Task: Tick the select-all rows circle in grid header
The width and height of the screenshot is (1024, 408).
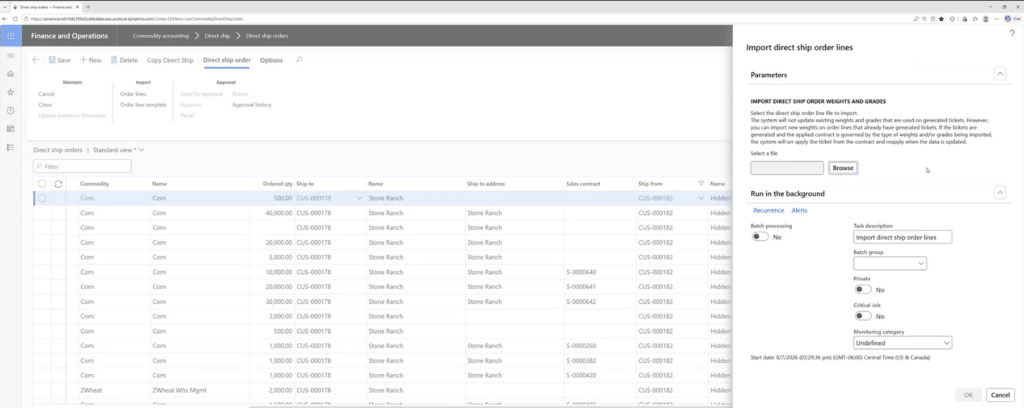Action: [x=42, y=183]
